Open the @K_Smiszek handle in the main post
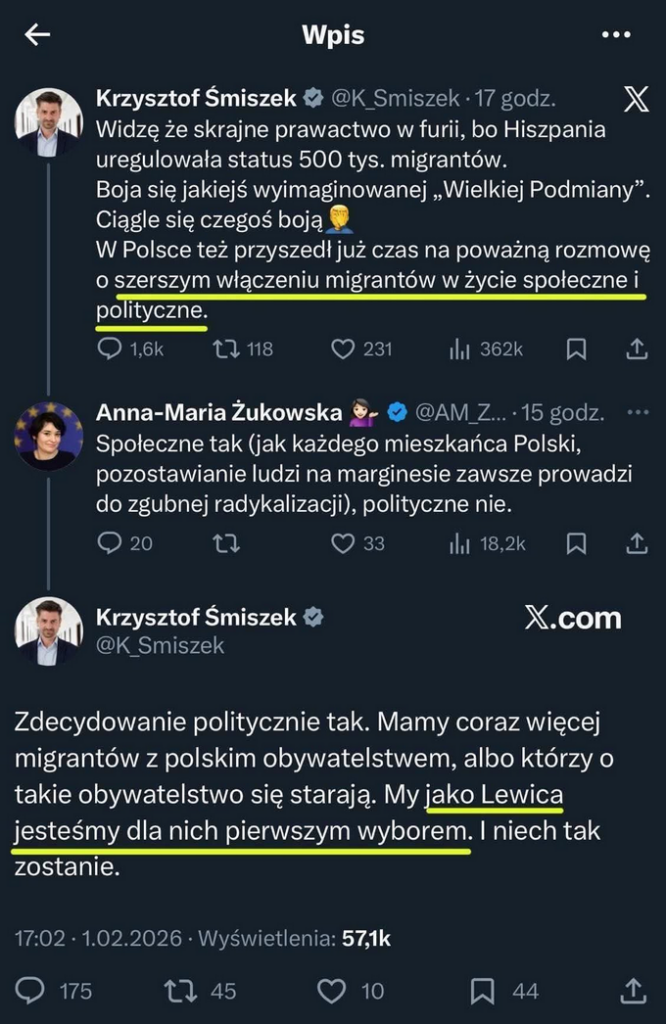The image size is (666, 1024). (160, 646)
